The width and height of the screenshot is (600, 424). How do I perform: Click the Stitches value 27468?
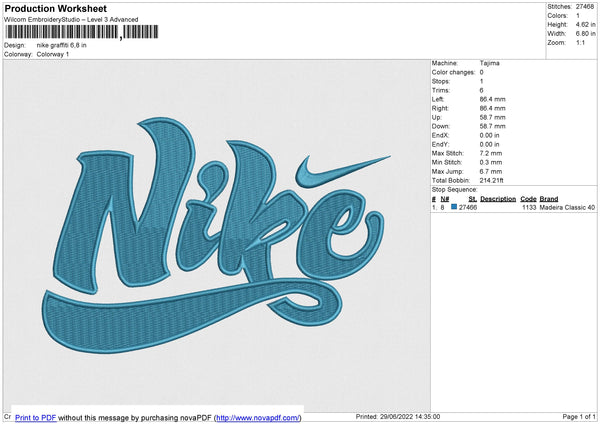point(585,7)
